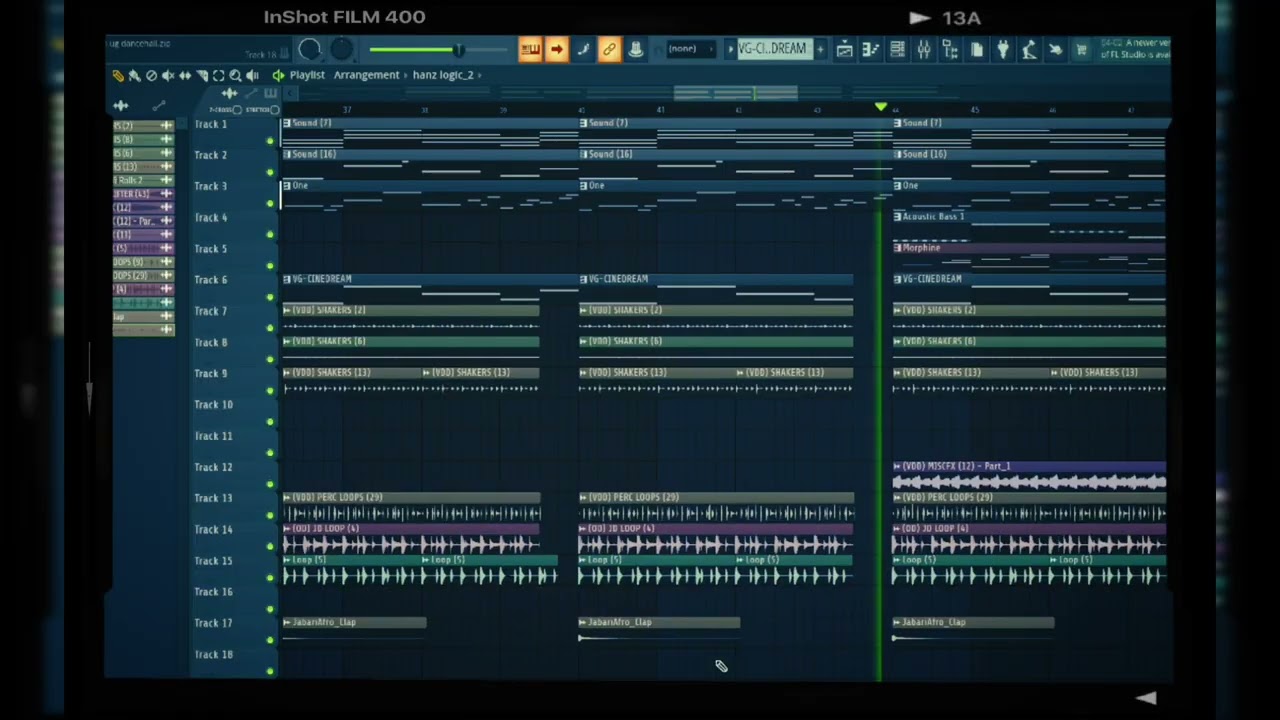This screenshot has height=720, width=1280.
Task: Open the project picker copy icon
Action: [976, 49]
